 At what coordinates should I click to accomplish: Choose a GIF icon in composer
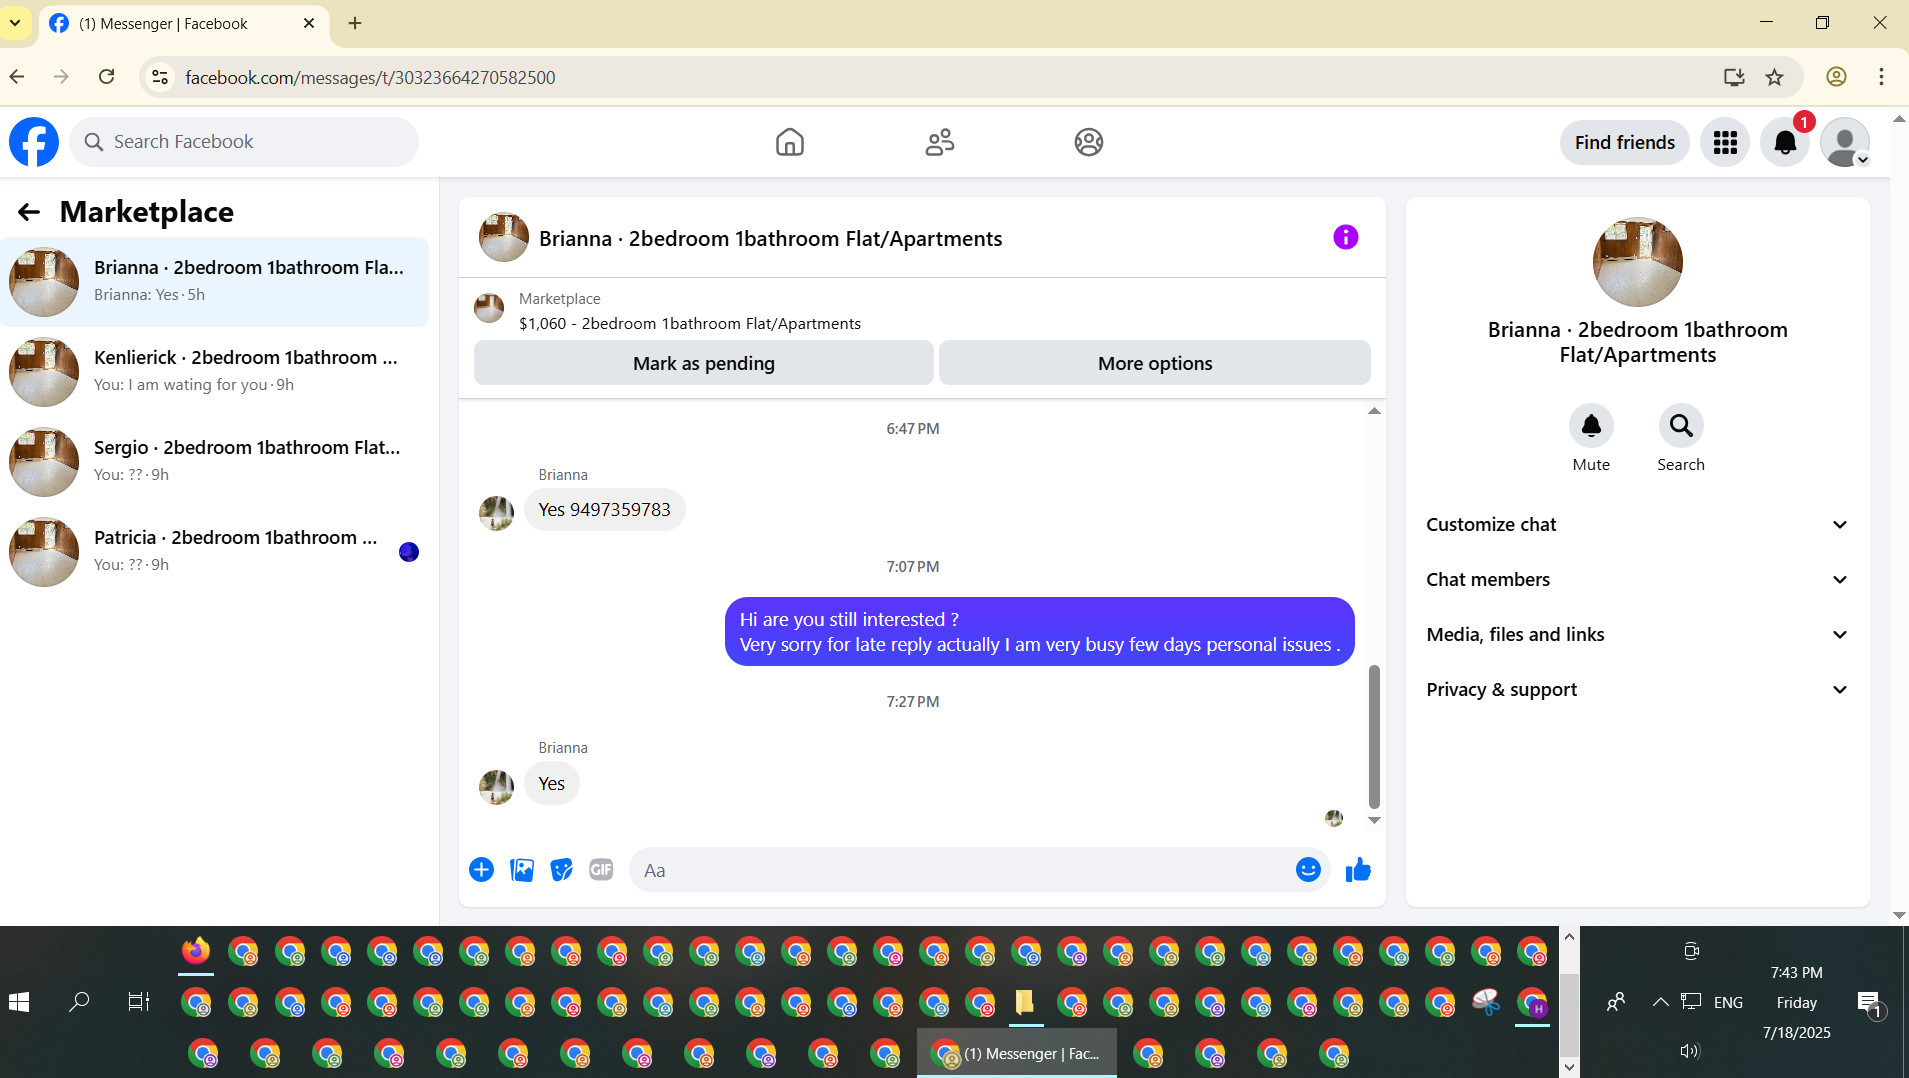(x=601, y=870)
